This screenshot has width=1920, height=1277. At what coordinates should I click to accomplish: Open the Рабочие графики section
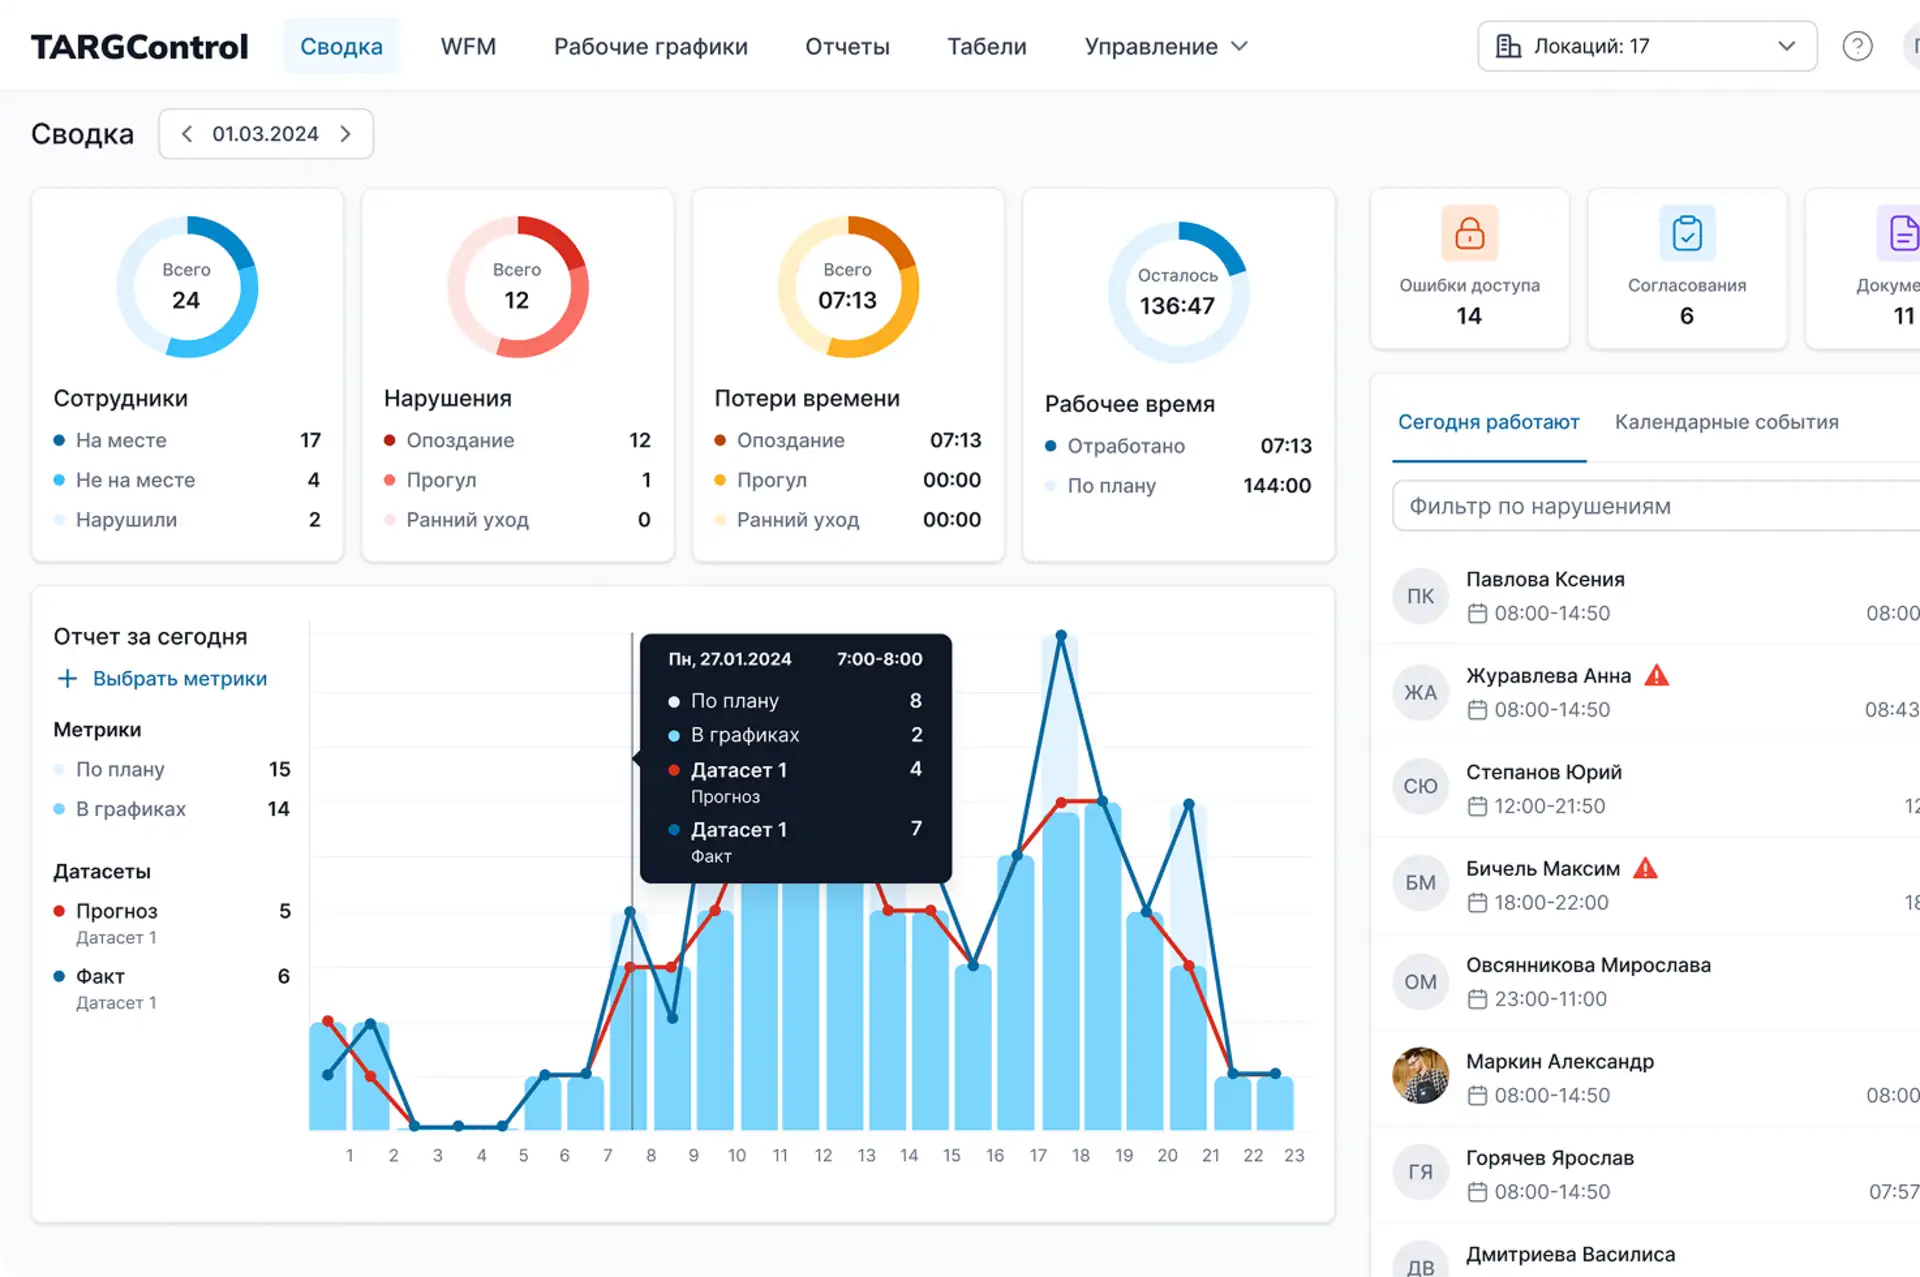(x=650, y=47)
